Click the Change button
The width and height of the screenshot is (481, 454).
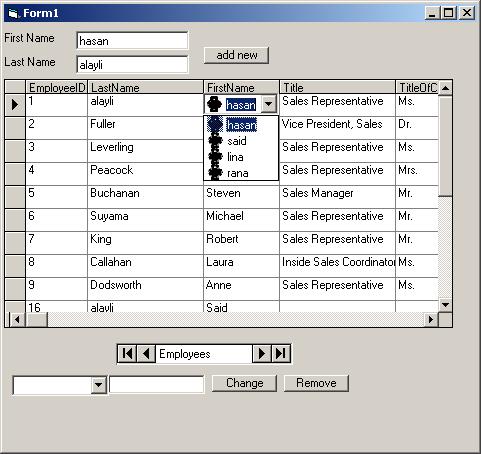244,383
